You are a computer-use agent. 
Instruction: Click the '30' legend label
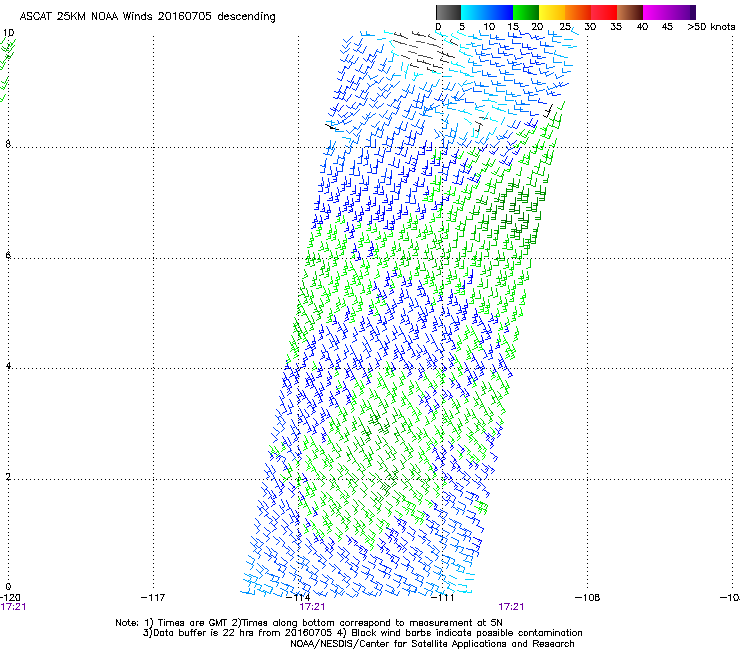click(590, 27)
